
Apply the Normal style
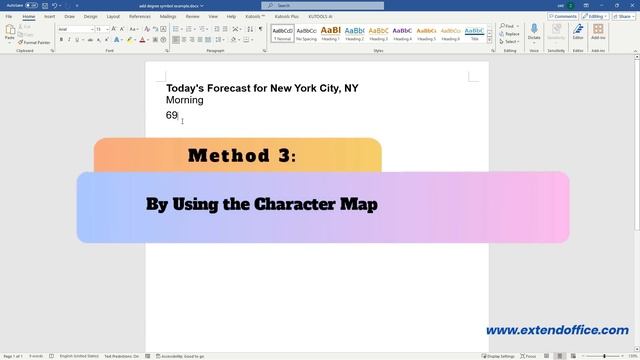click(282, 33)
